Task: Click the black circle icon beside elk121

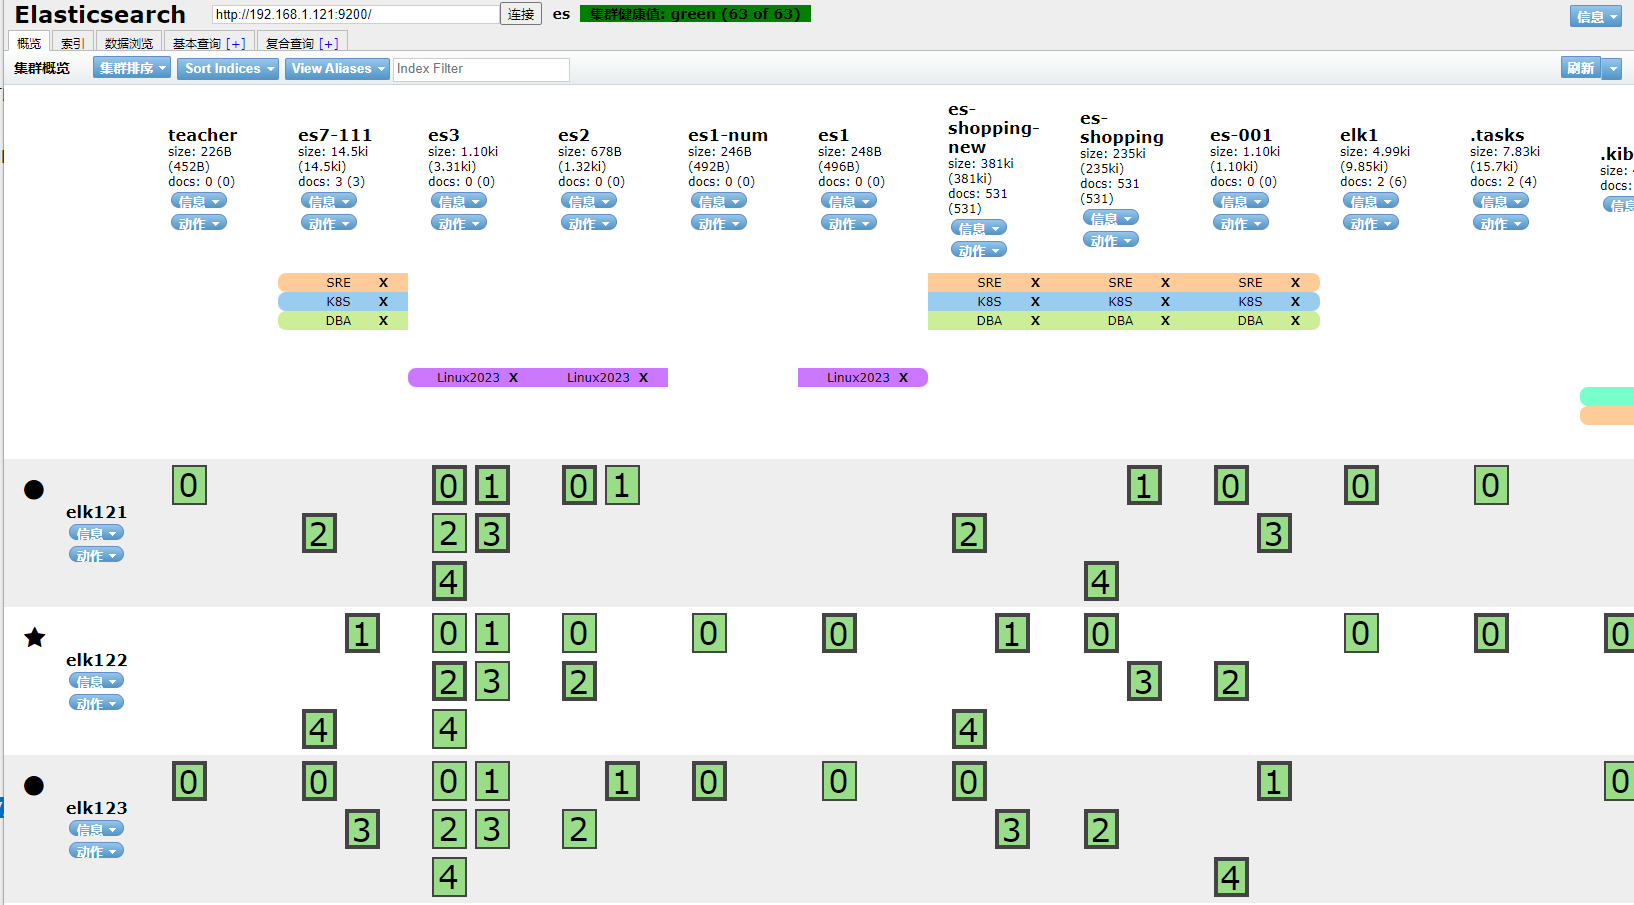Action: [x=34, y=489]
